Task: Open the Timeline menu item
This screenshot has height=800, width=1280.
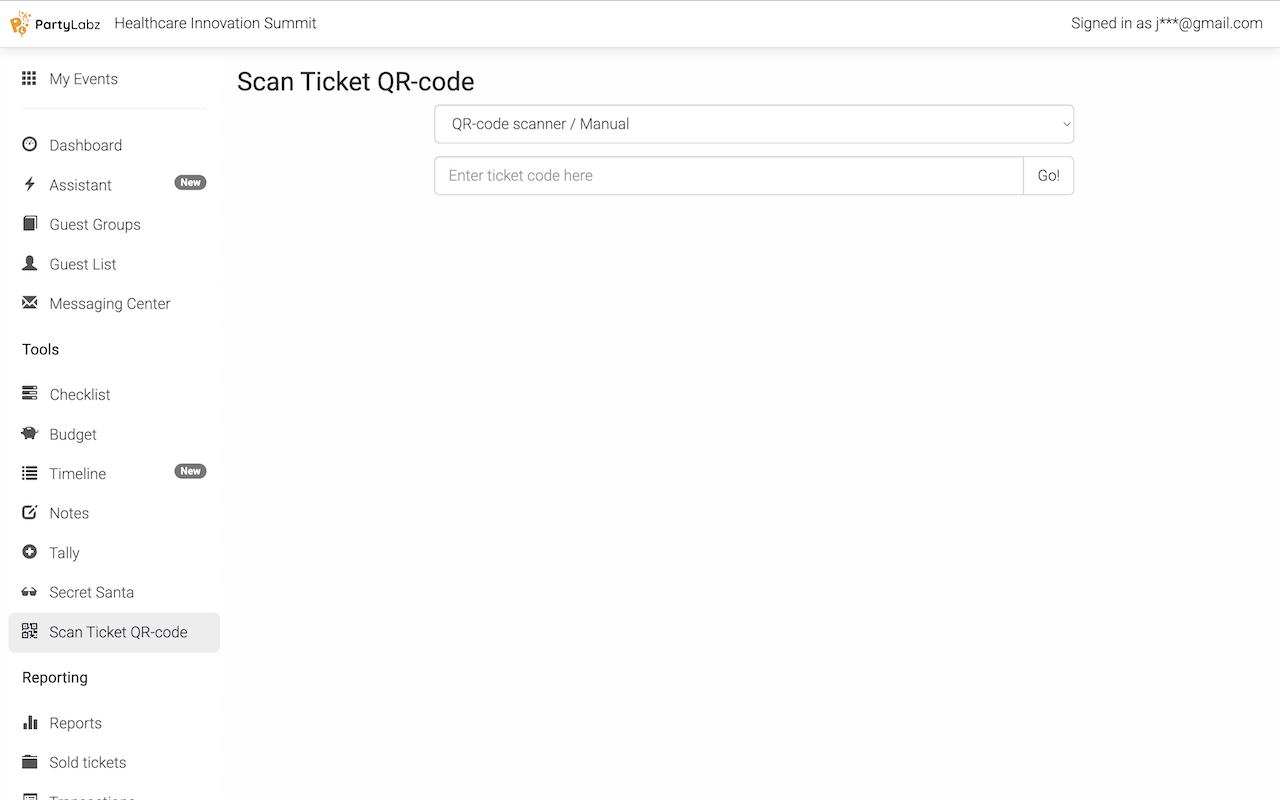Action: pyautogui.click(x=78, y=474)
